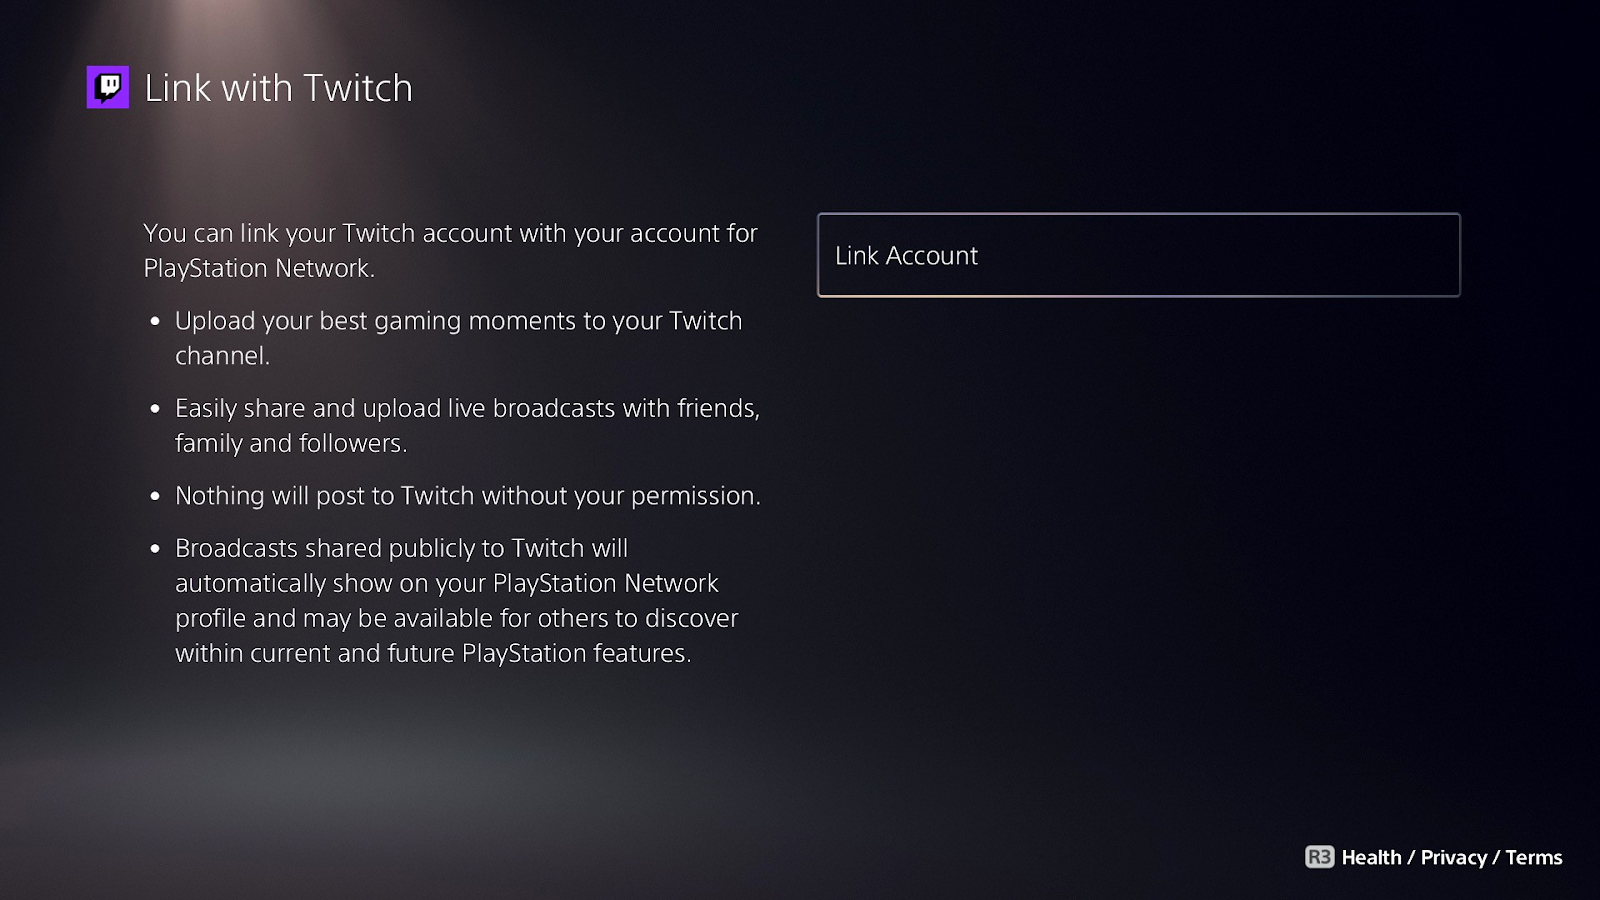Viewport: 1600px width, 900px height.
Task: Click the bullet dot before 'Upload your best'
Action: click(155, 322)
